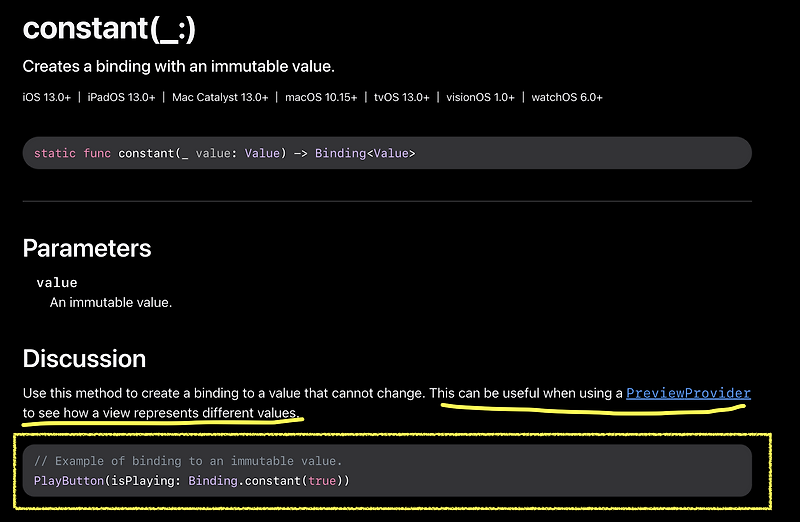The width and height of the screenshot is (800, 522).
Task: Click the code comment about immutable value
Action: pyautogui.click(x=188, y=461)
